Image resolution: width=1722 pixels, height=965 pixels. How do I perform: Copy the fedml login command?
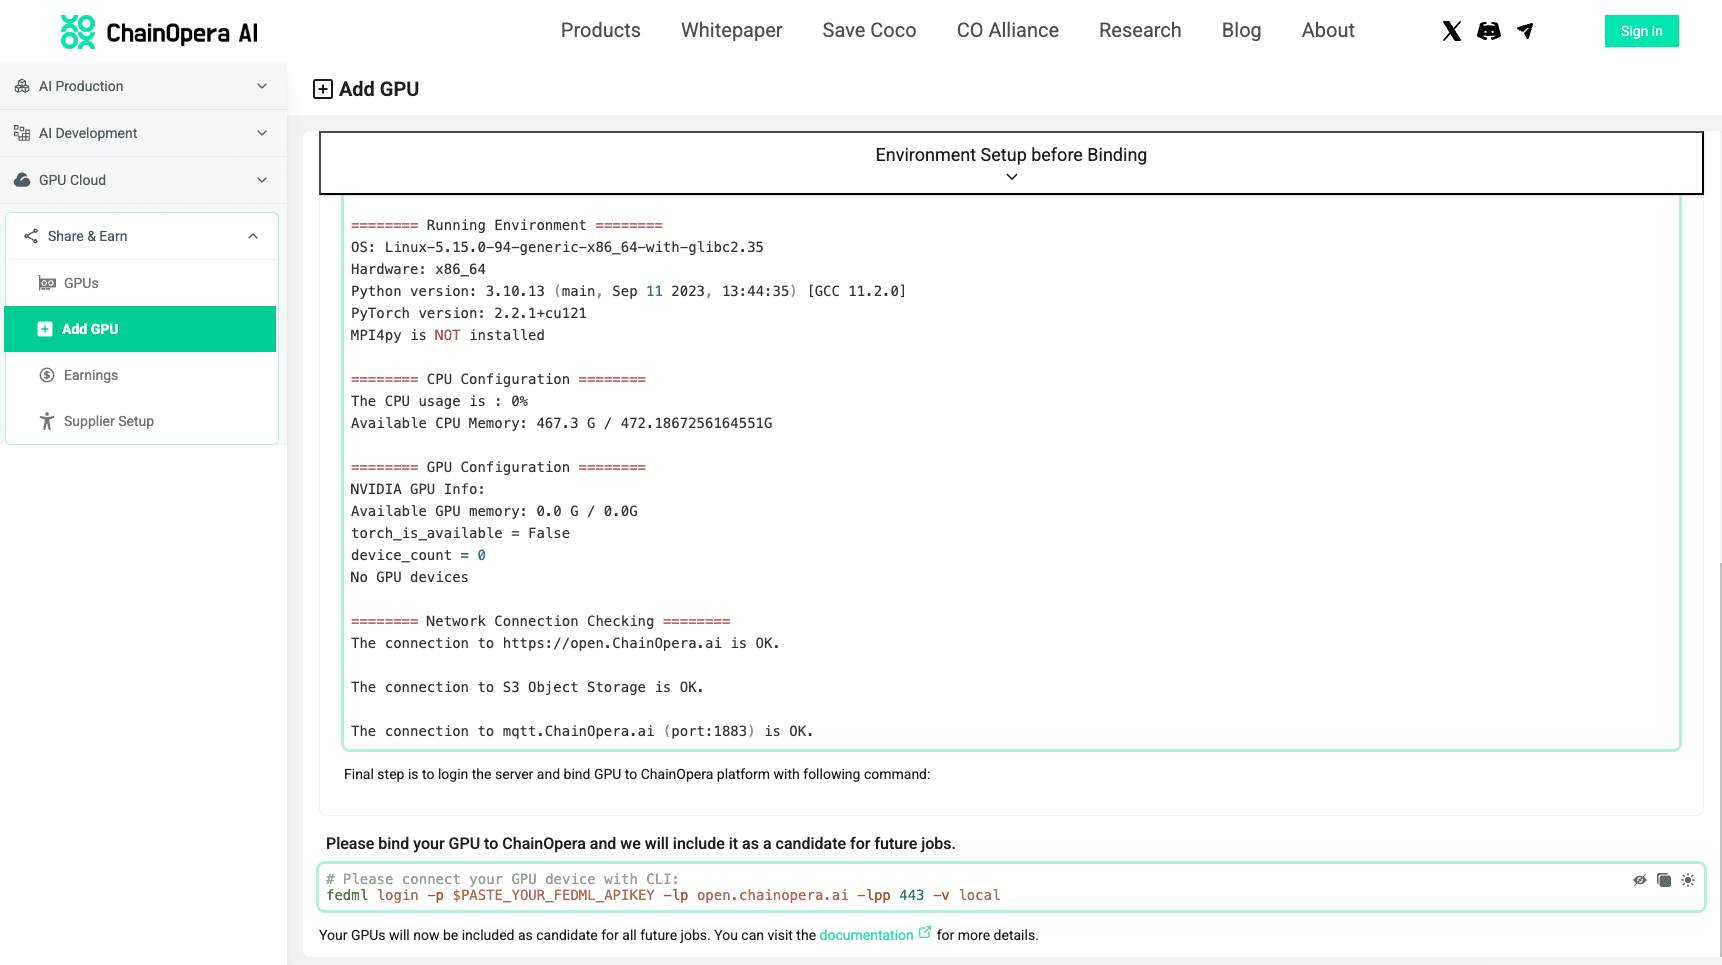(x=1664, y=880)
